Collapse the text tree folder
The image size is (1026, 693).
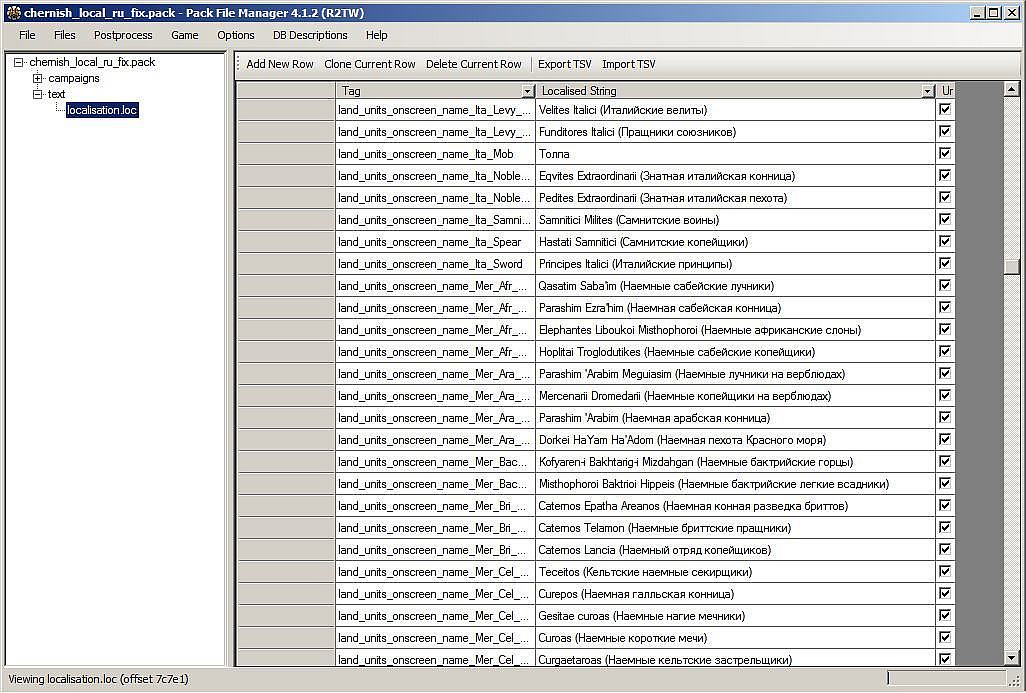[x=37, y=94]
